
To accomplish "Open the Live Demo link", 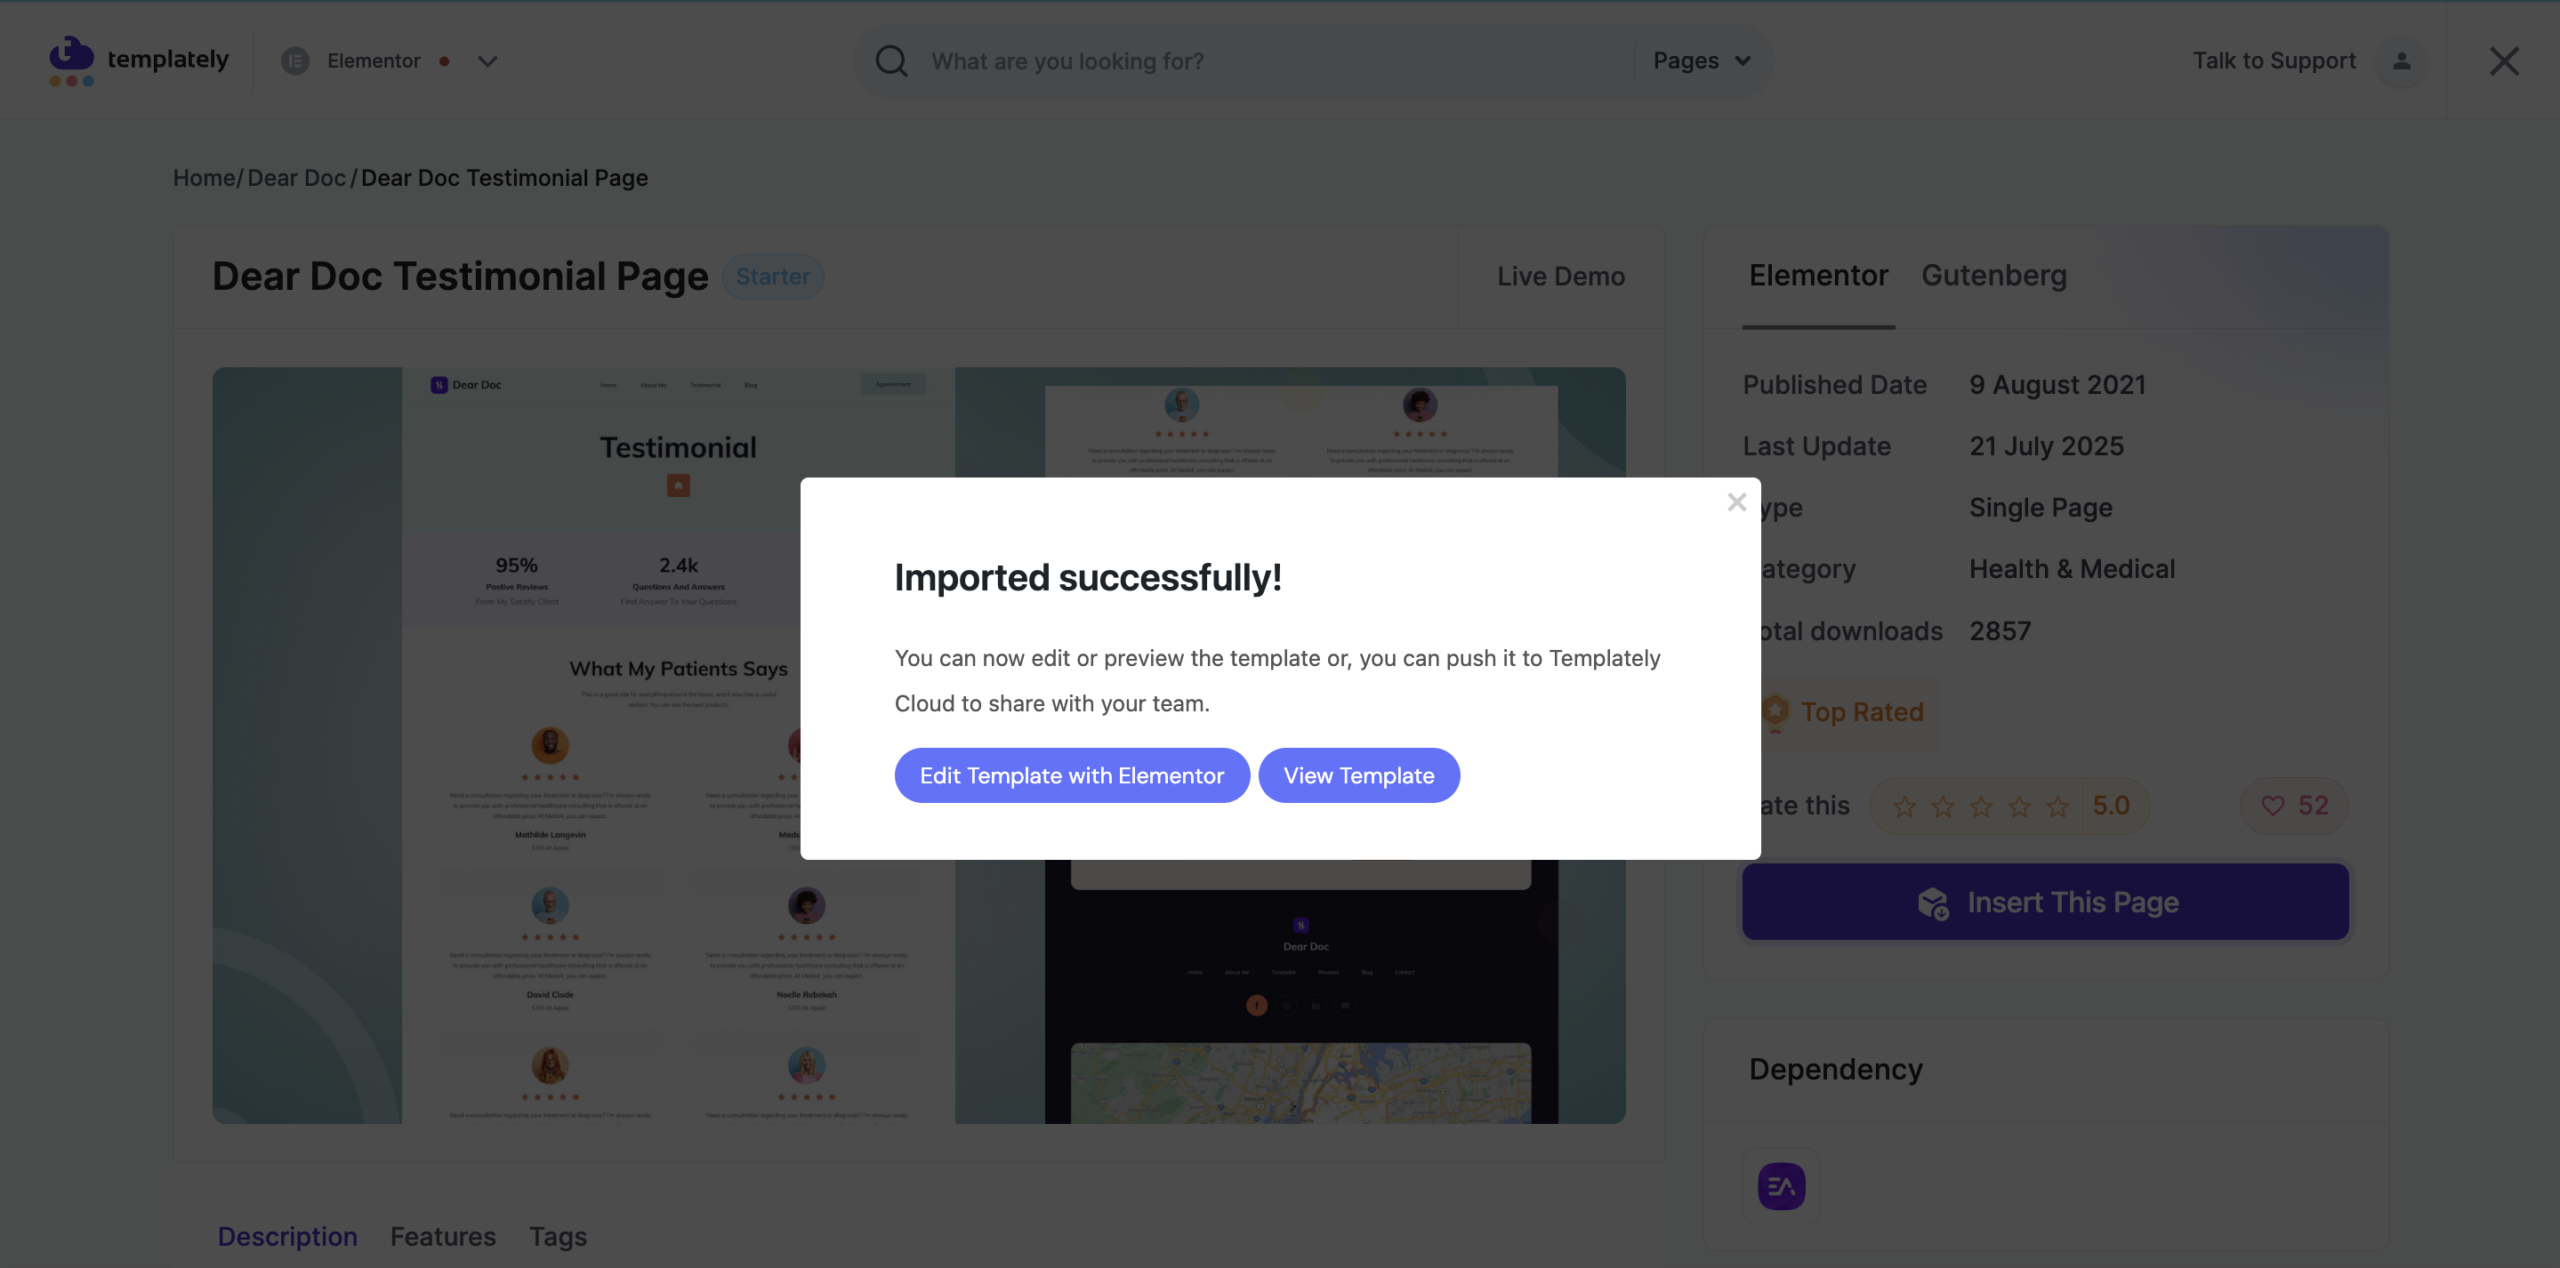I will (x=1560, y=276).
